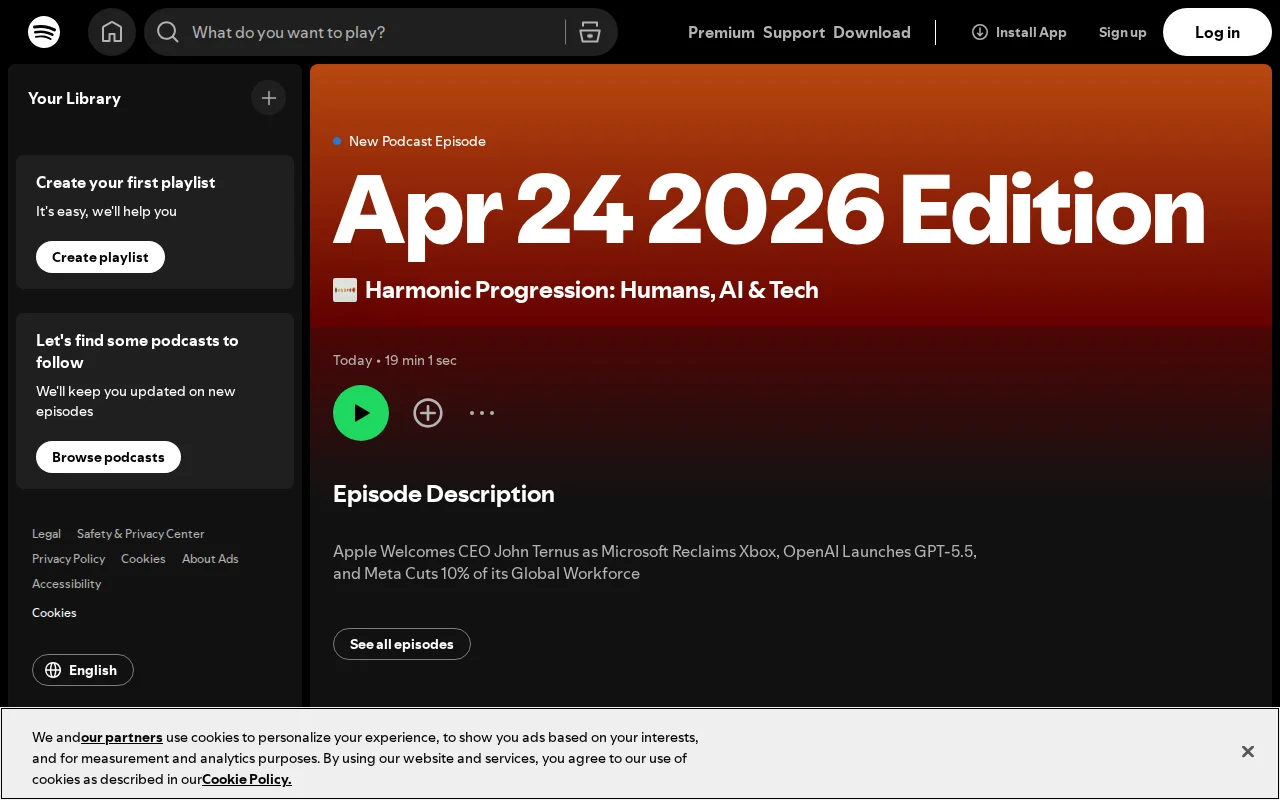Open more options three-dot menu
Viewport: 1280px width, 800px height.
tap(482, 413)
